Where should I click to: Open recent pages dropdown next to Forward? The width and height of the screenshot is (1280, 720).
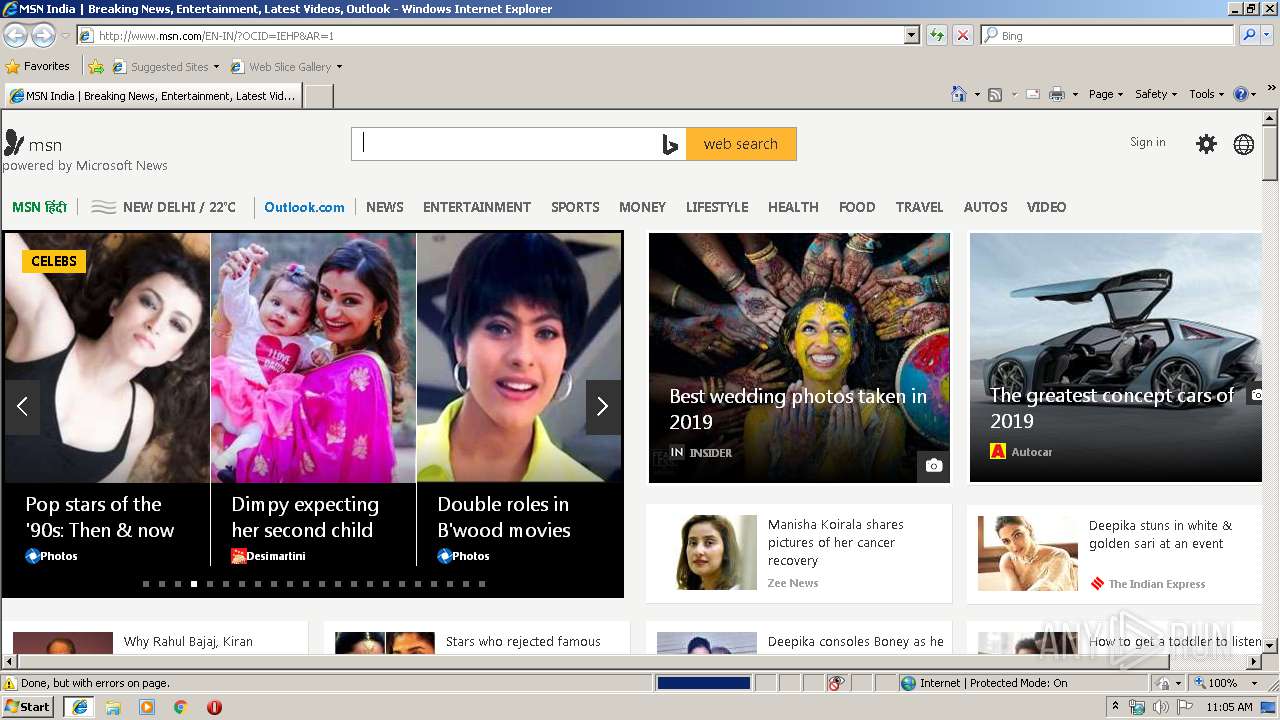click(65, 36)
